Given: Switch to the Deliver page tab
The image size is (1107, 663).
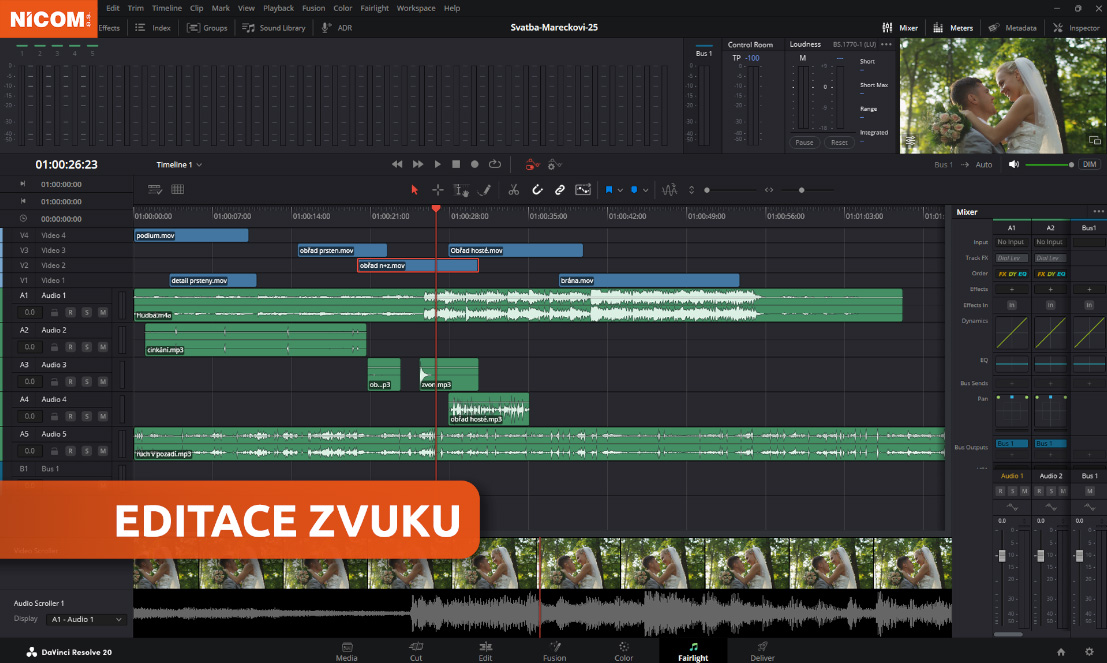Looking at the screenshot, I should coord(762,651).
